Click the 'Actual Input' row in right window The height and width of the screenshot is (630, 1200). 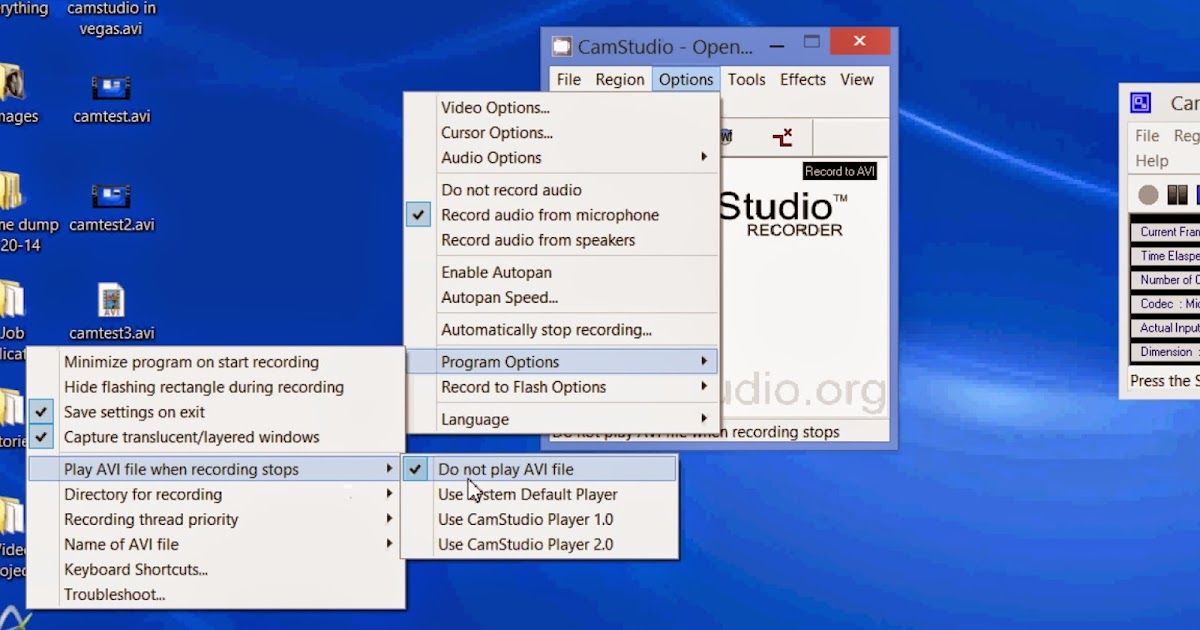tap(1166, 328)
